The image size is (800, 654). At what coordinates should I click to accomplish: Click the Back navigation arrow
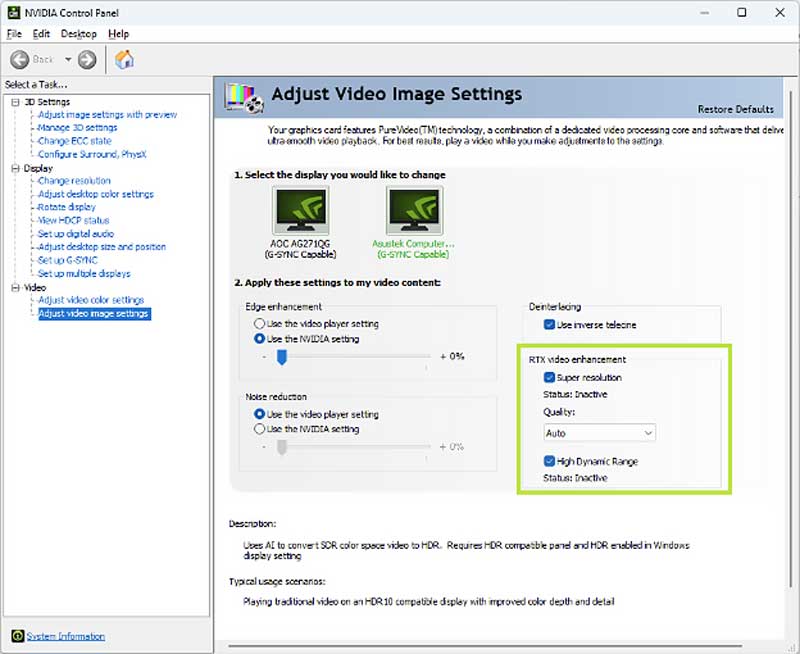pyautogui.click(x=18, y=57)
